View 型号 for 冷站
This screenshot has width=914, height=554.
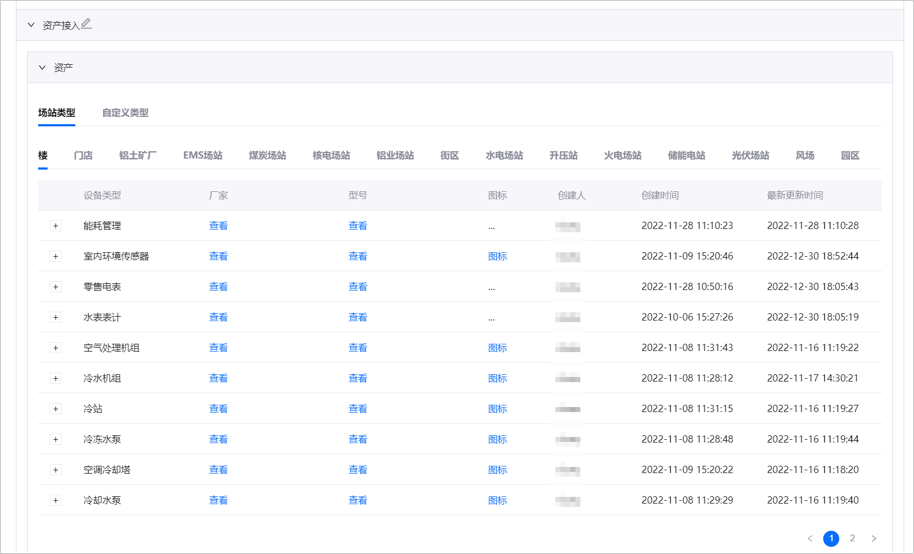358,409
